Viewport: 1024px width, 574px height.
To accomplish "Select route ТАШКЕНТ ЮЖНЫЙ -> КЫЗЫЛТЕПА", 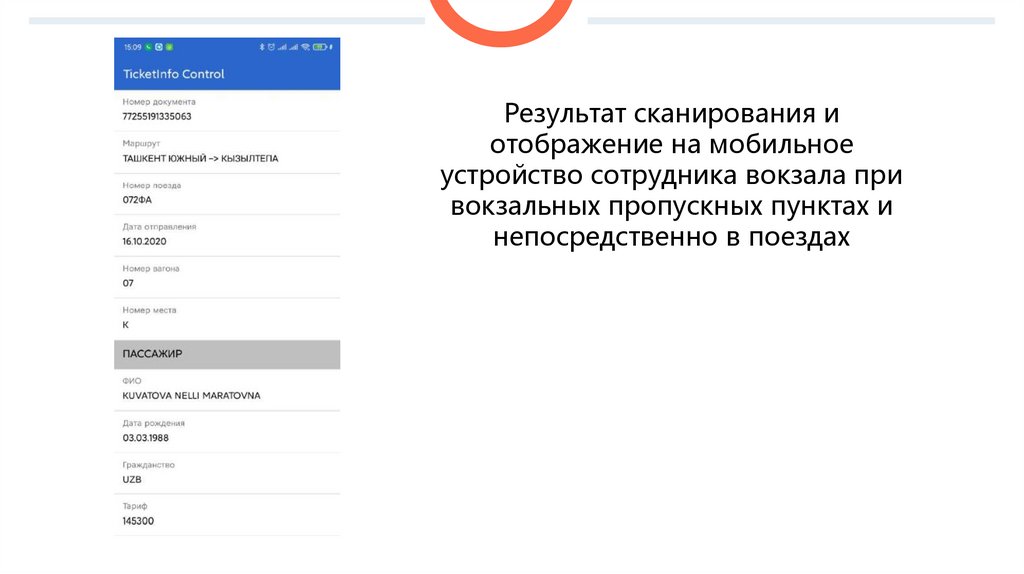I will [x=200, y=158].
